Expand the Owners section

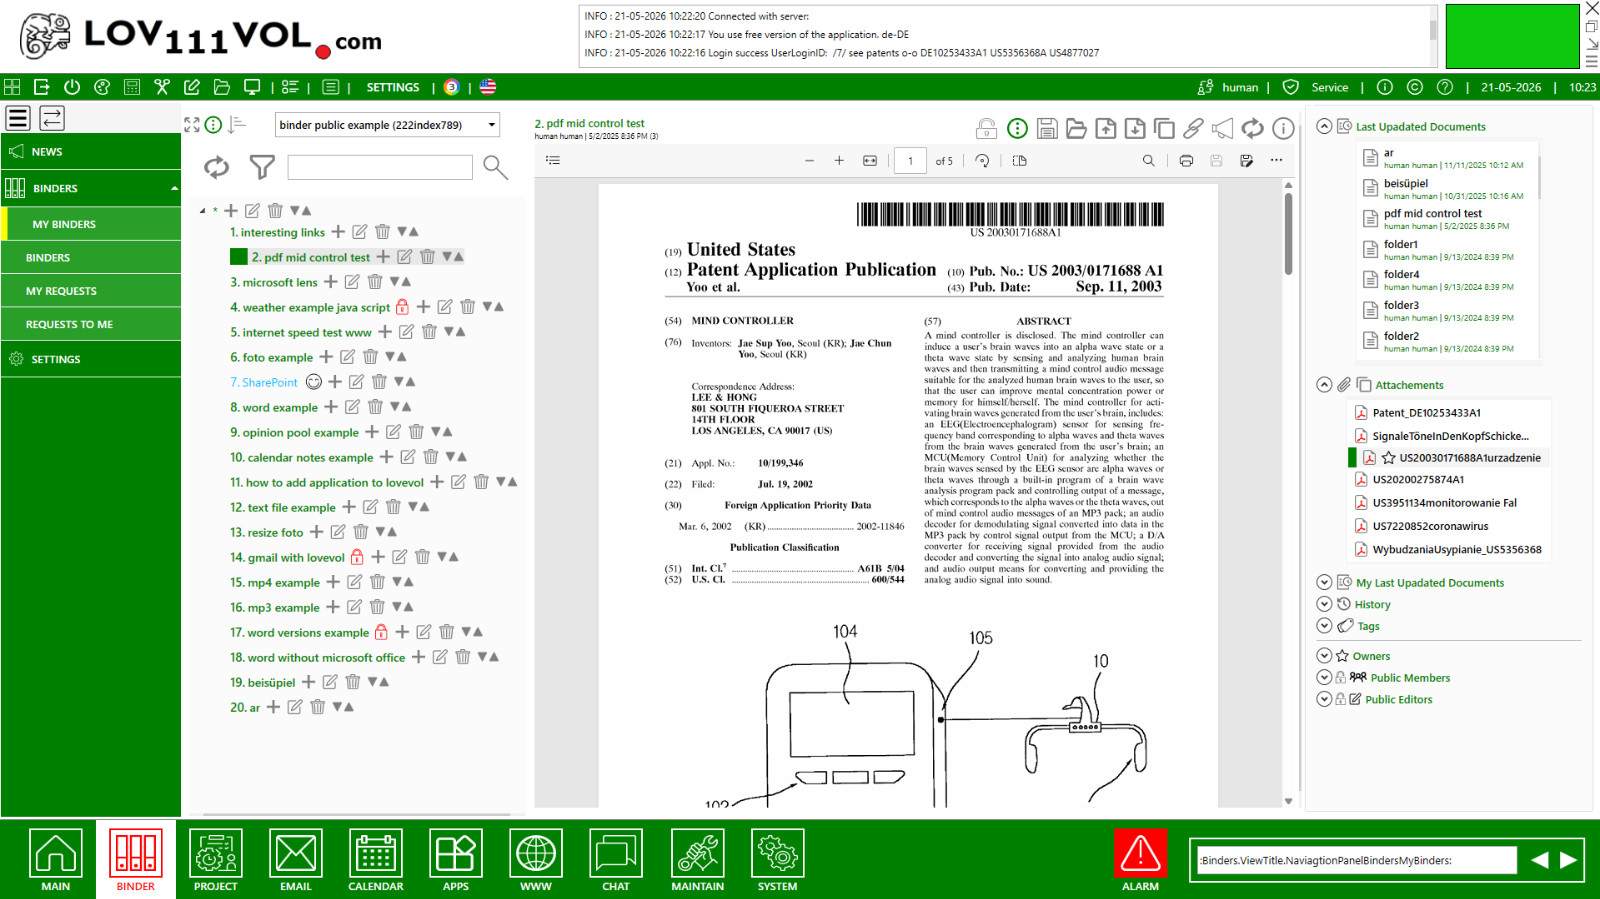pyautogui.click(x=1324, y=656)
